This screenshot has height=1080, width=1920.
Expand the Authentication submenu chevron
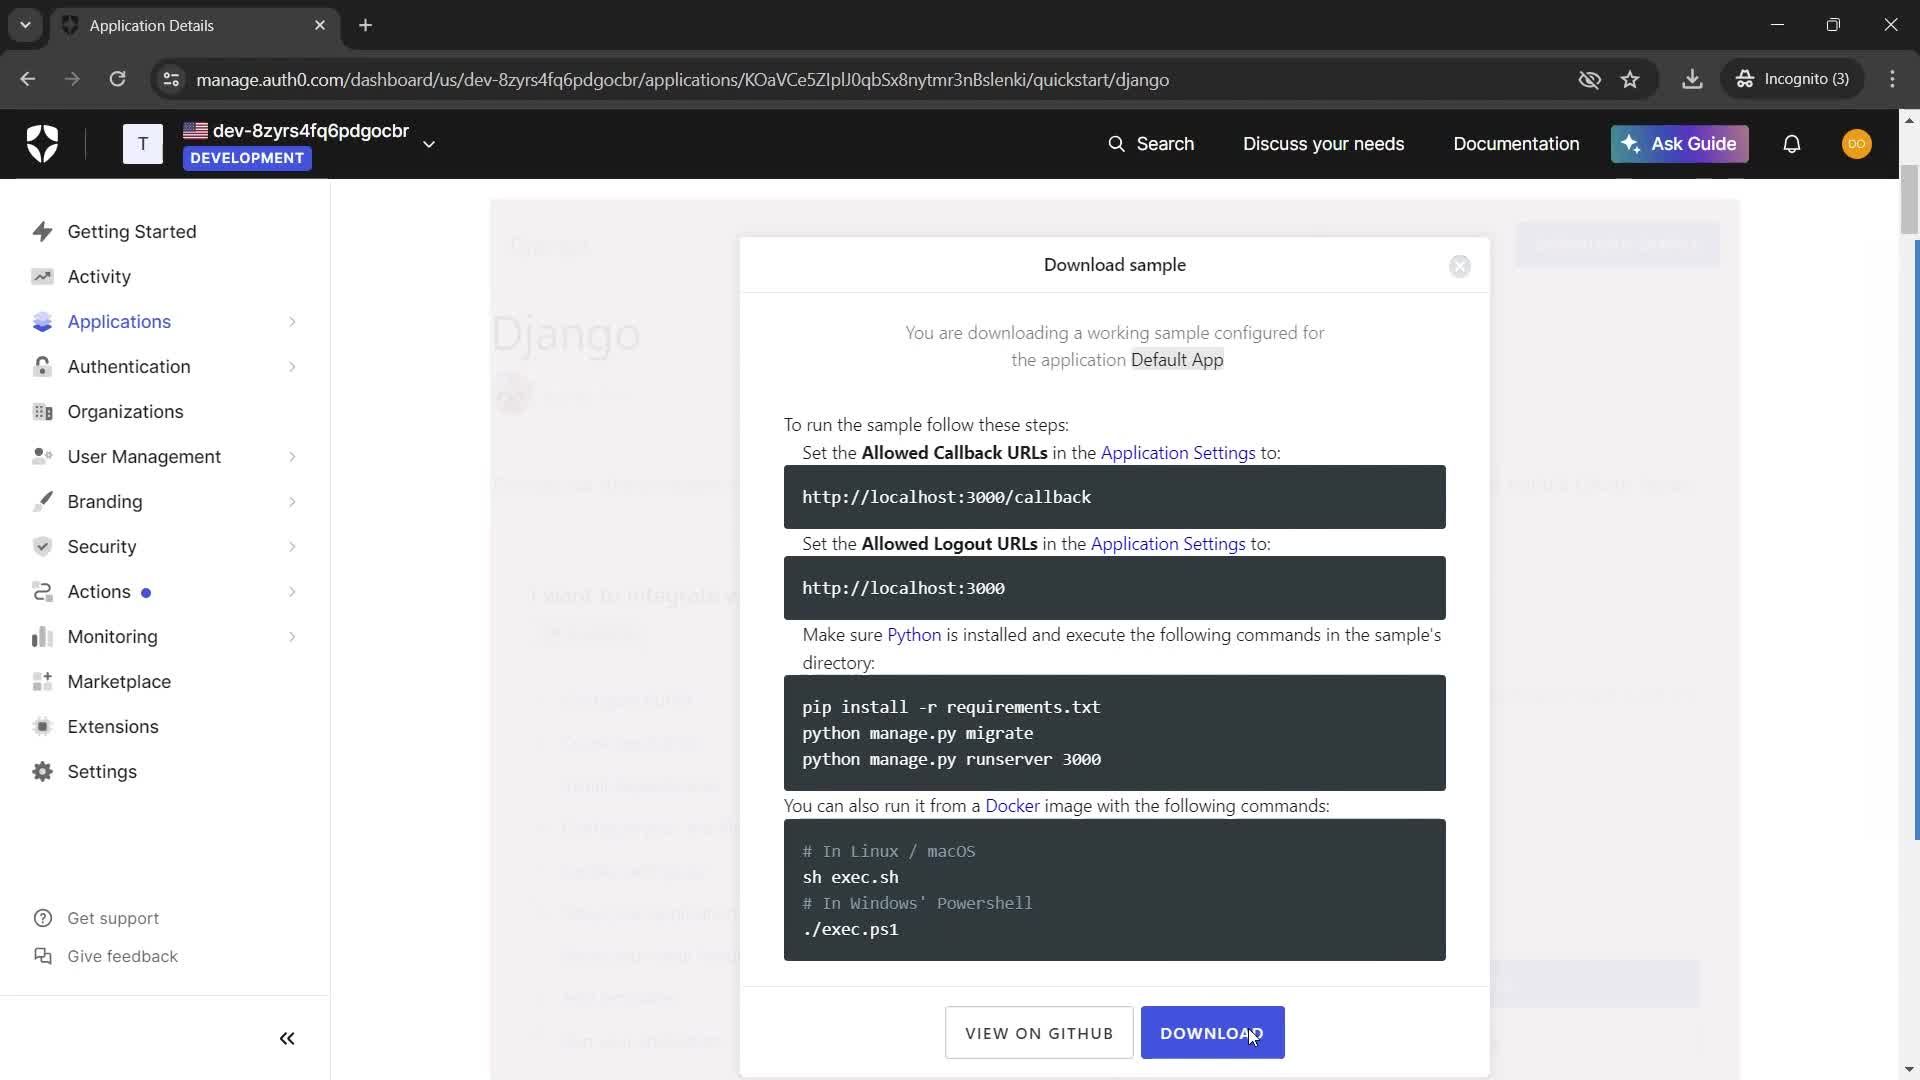click(x=292, y=367)
